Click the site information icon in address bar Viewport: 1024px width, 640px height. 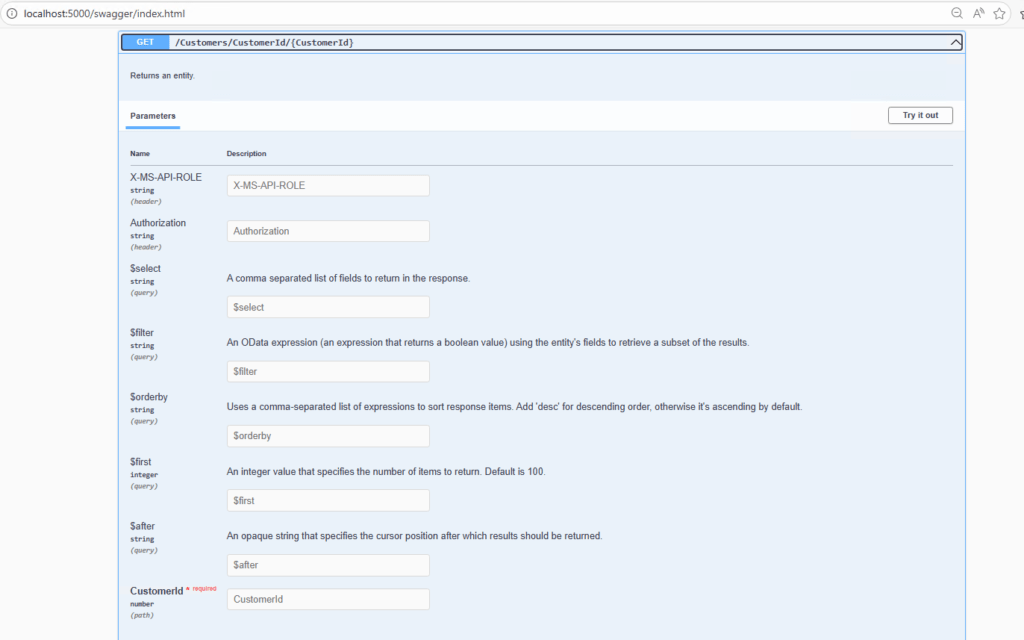tap(10, 14)
